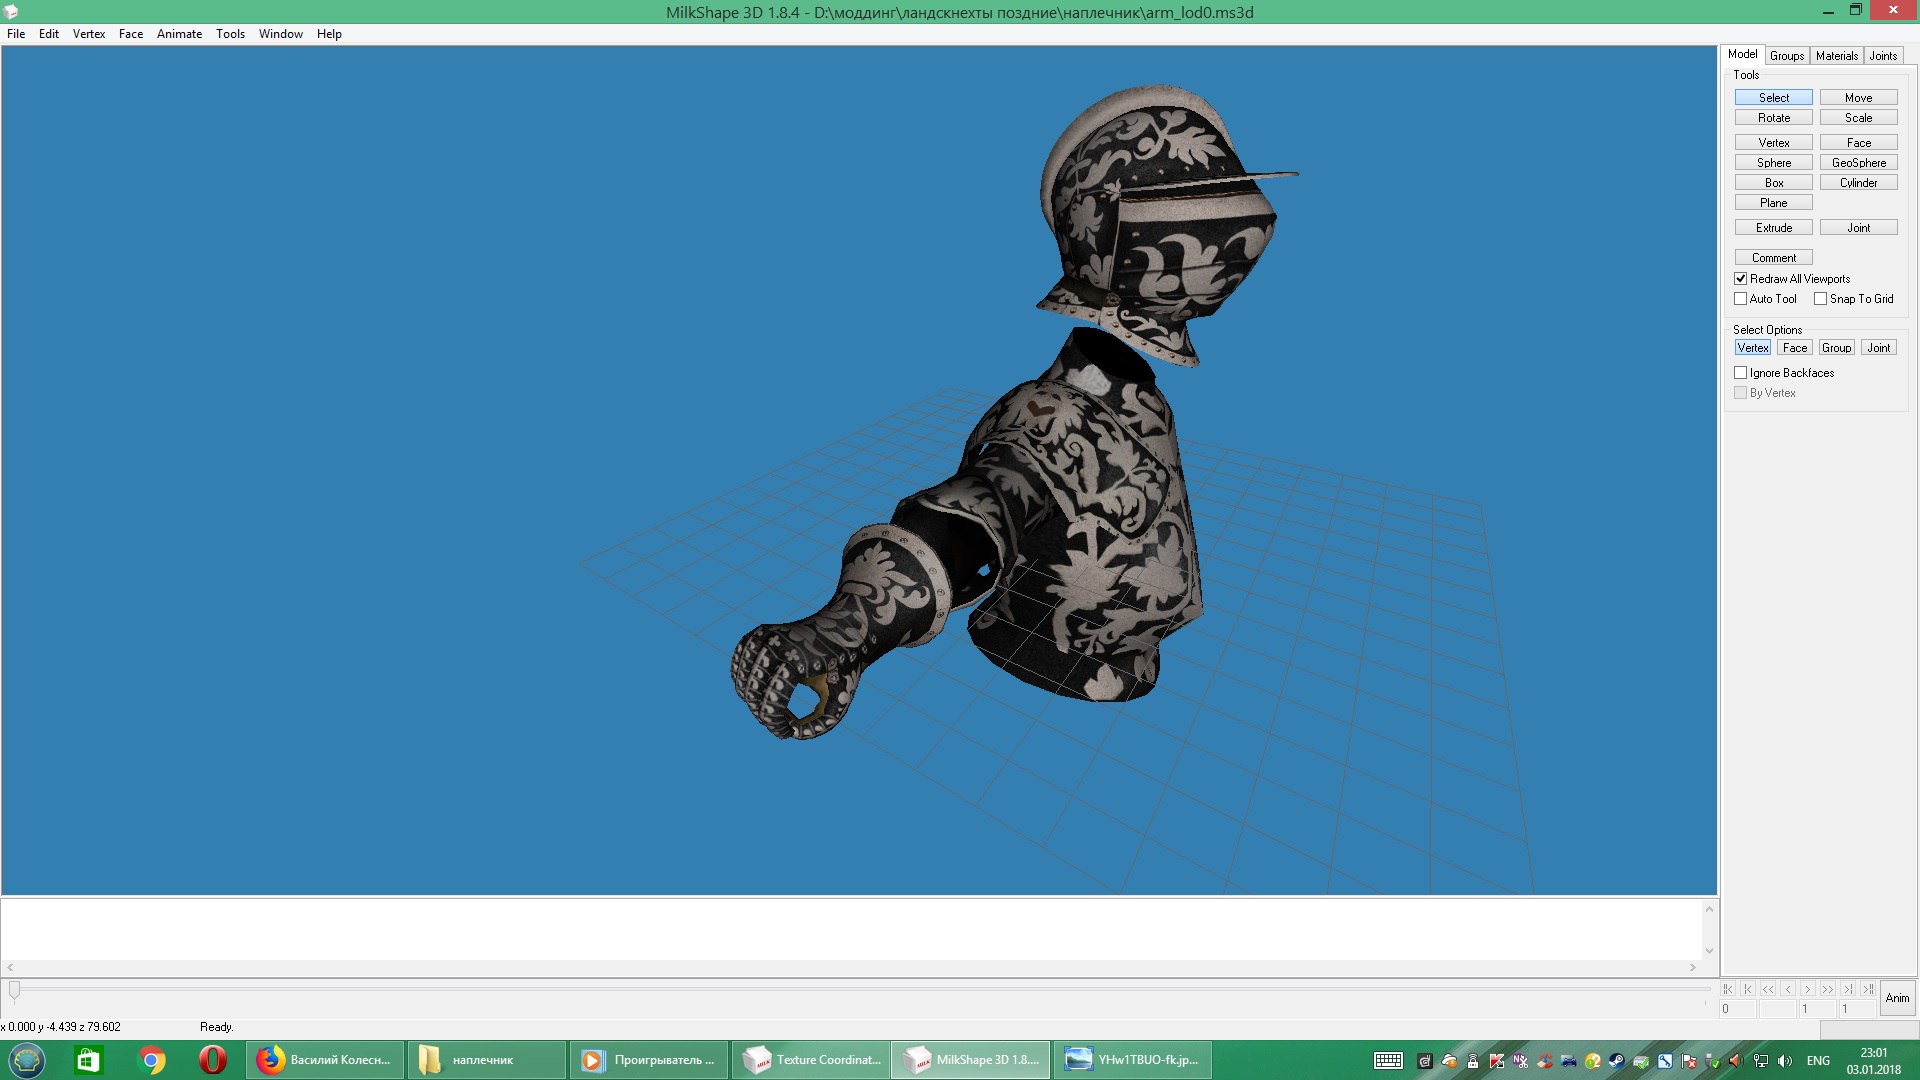
Task: Open the Tools menu
Action: pyautogui.click(x=230, y=34)
